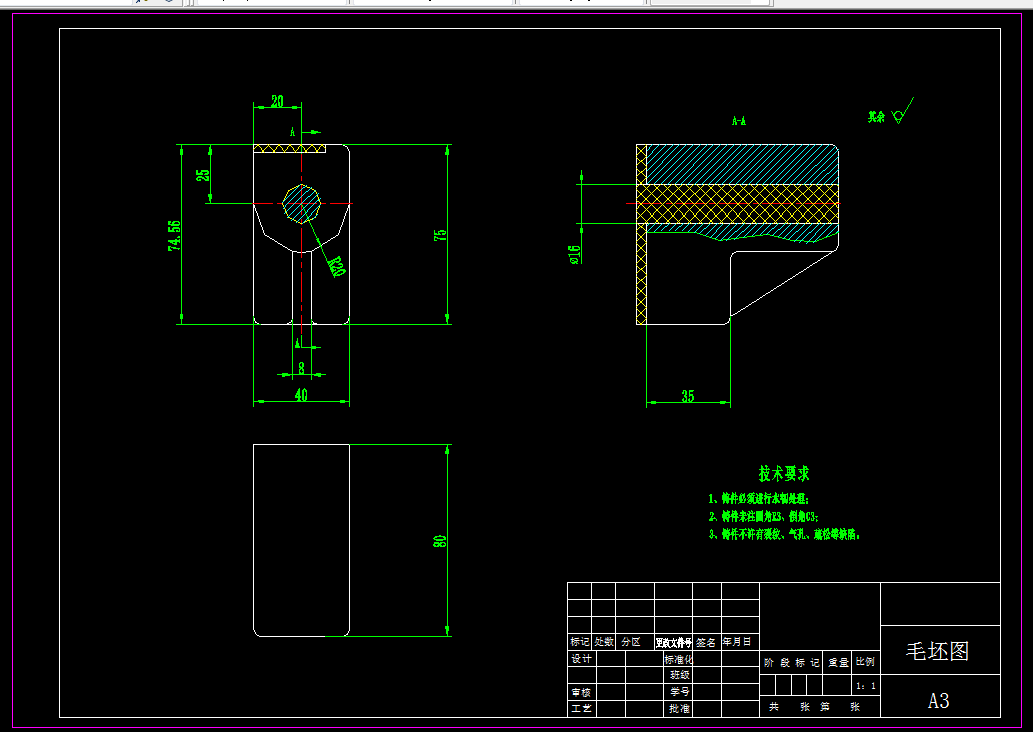Select the R20 radius dimension label
Screen dimensions: 1033x732
coord(336,266)
